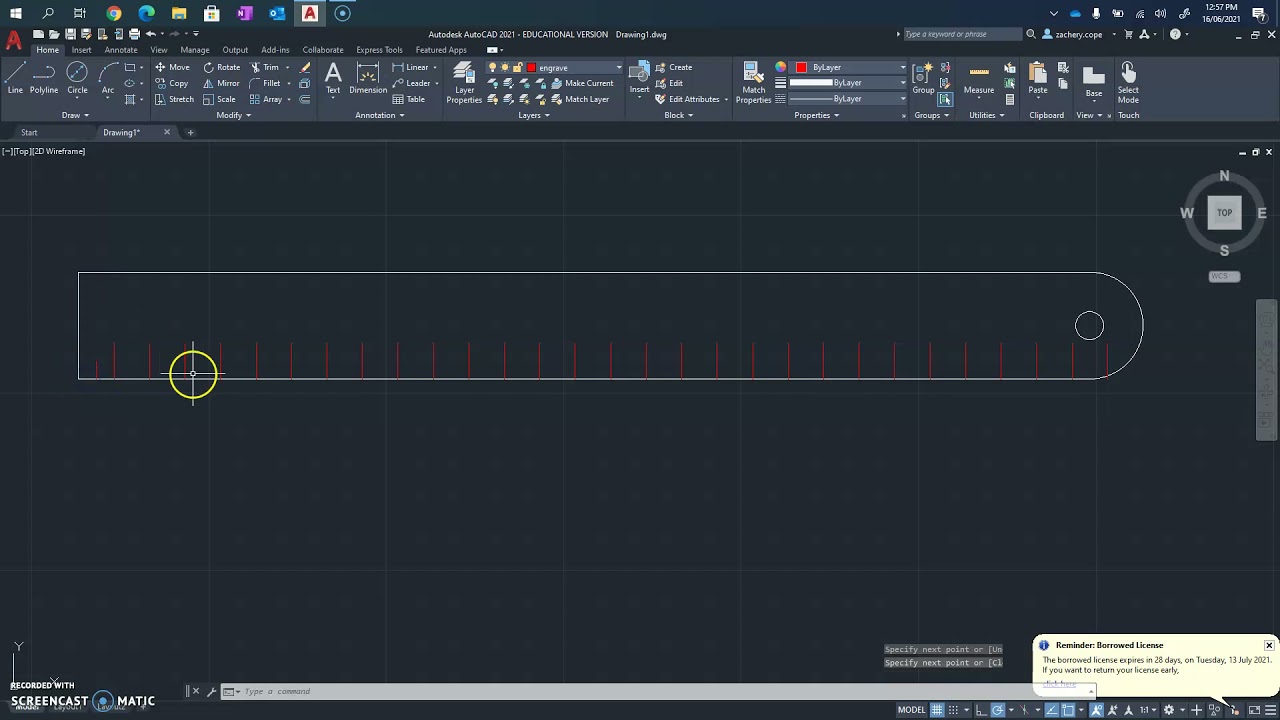This screenshot has width=1280, height=720.
Task: Expand the Properties panel
Action: tap(817, 115)
